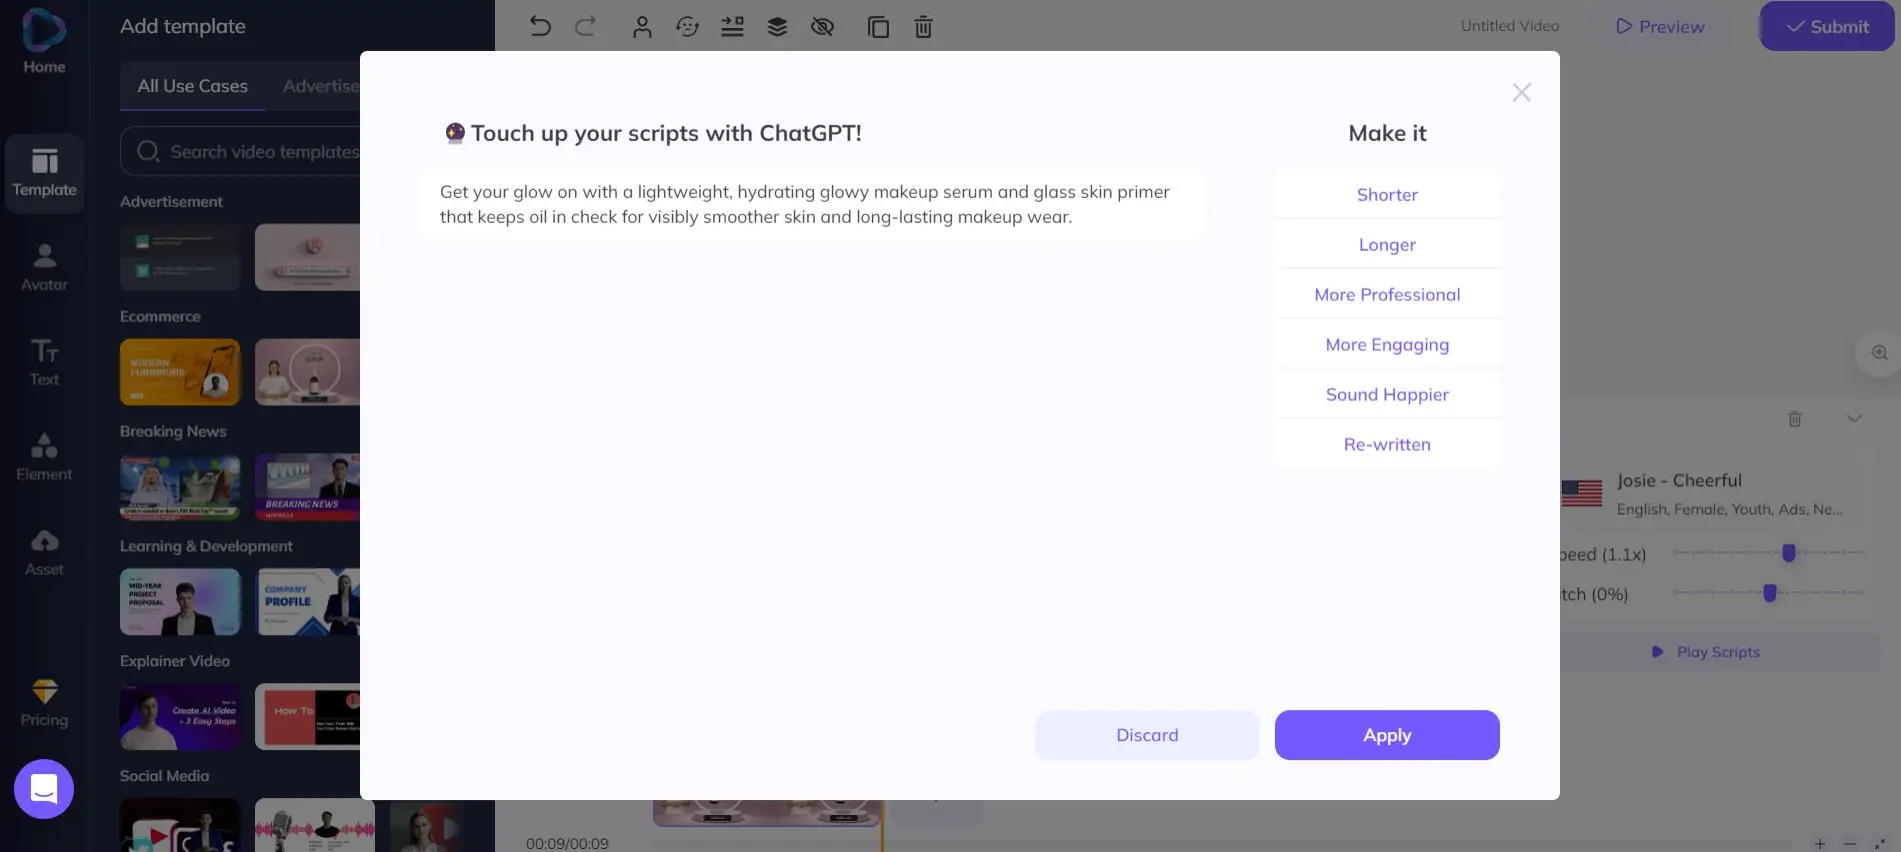Click the Social Media category heading

click(x=164, y=776)
